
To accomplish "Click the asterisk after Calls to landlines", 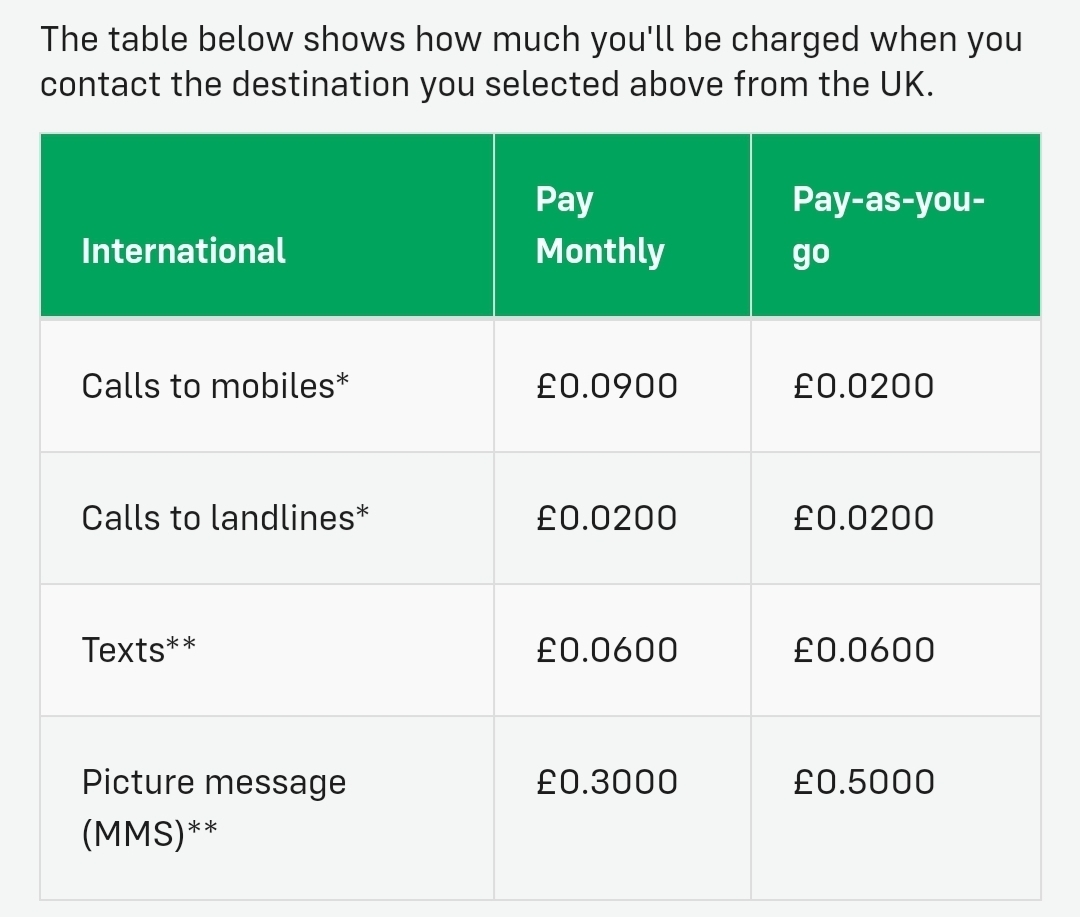I will point(362,513).
